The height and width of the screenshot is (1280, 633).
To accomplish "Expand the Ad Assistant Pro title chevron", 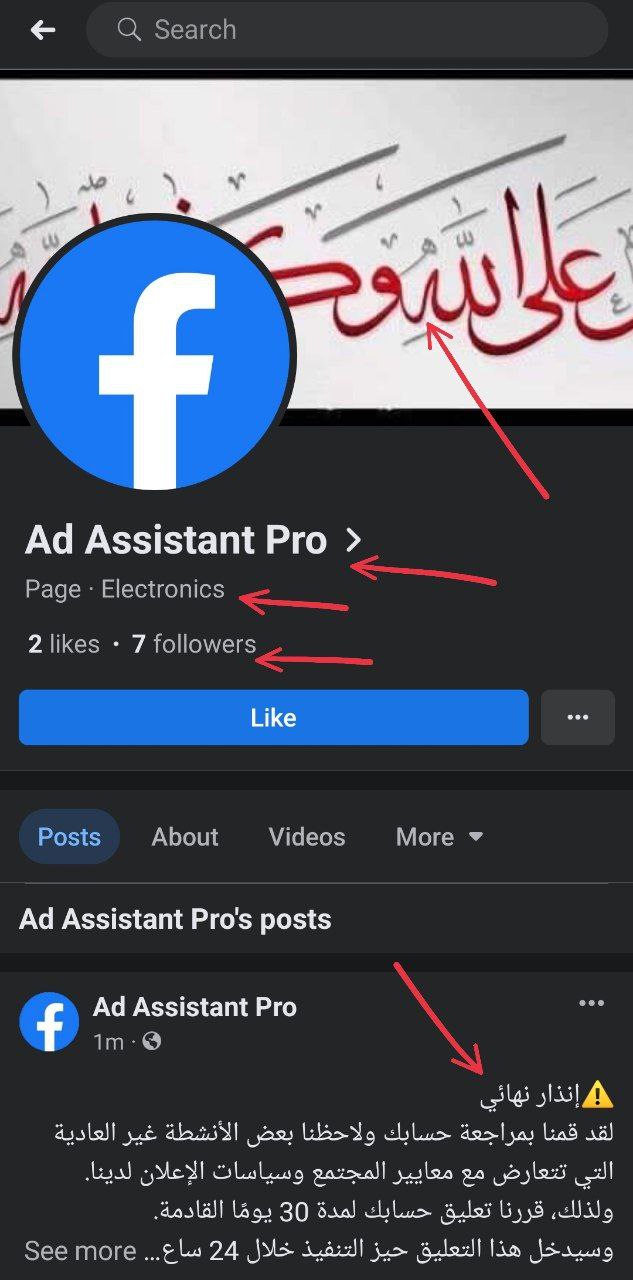I will tap(352, 541).
